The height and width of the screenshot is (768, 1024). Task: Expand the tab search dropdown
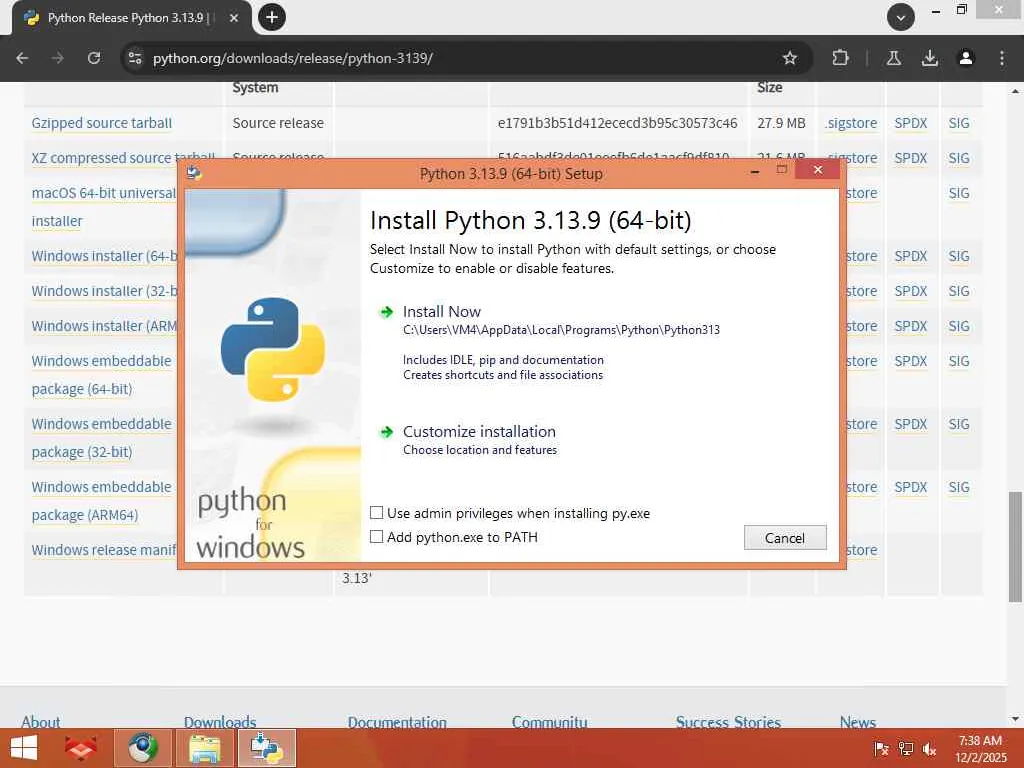(x=901, y=18)
